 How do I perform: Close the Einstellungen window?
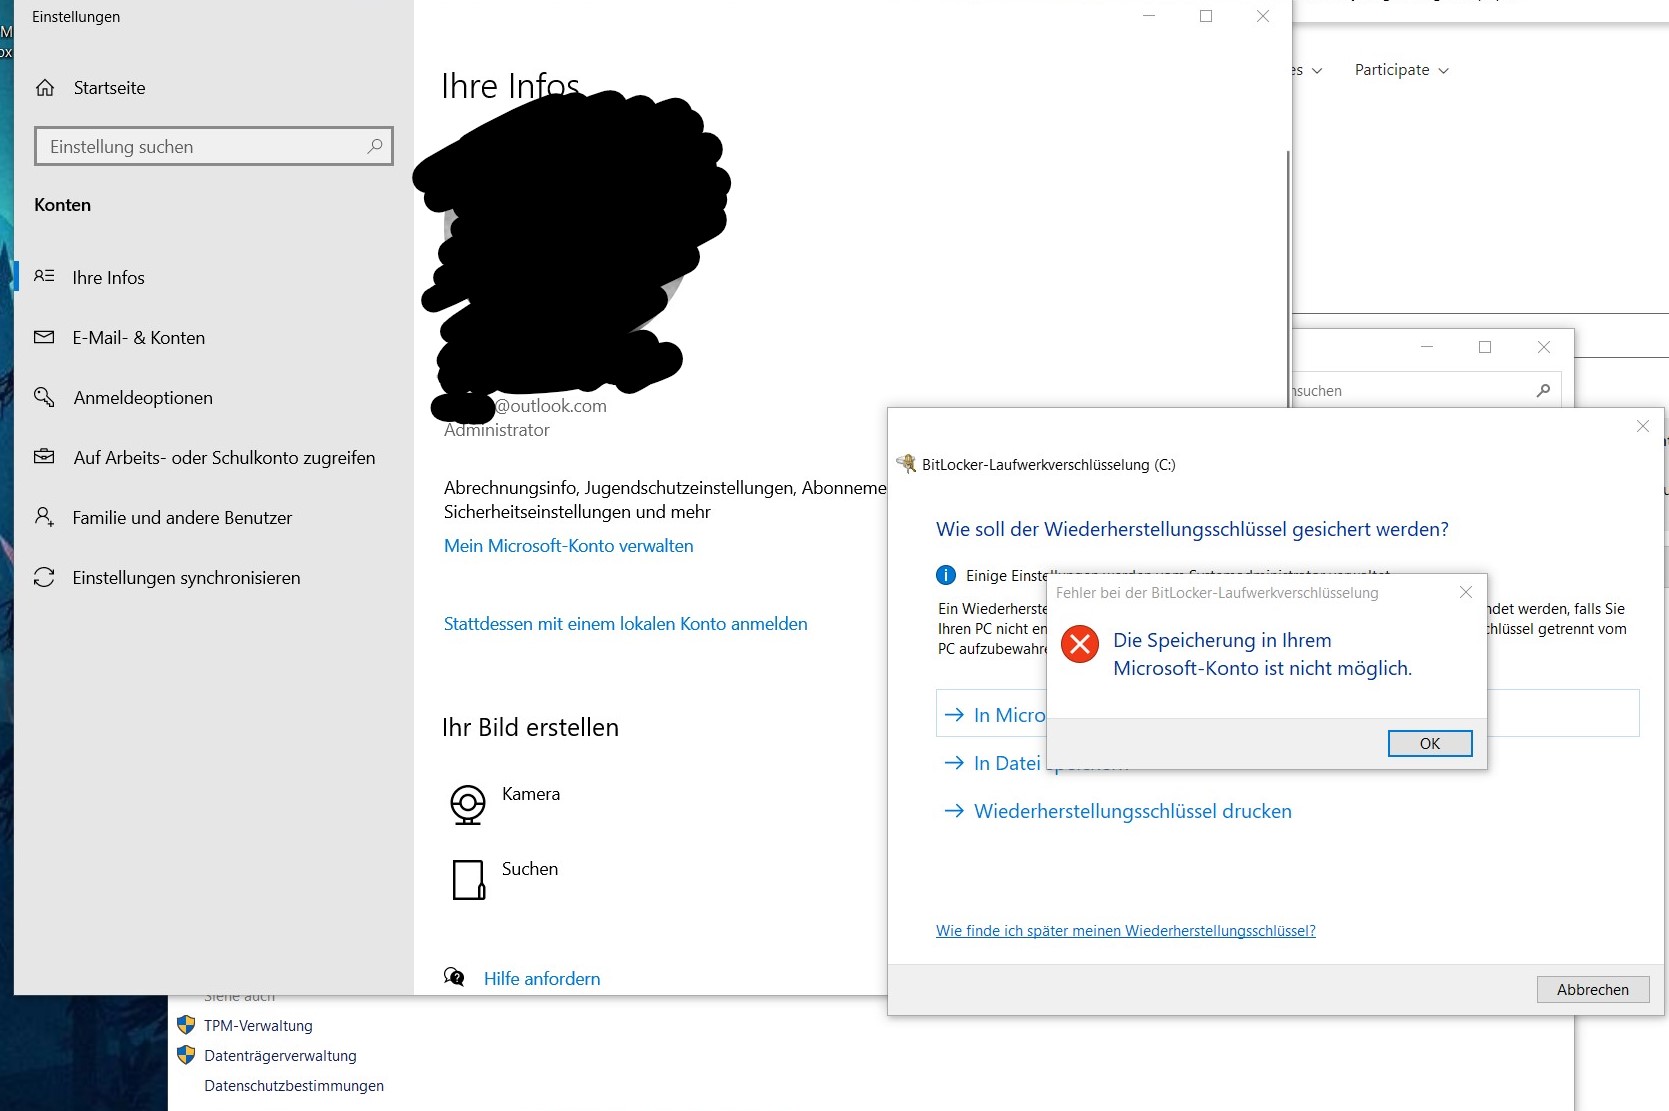point(1263,16)
